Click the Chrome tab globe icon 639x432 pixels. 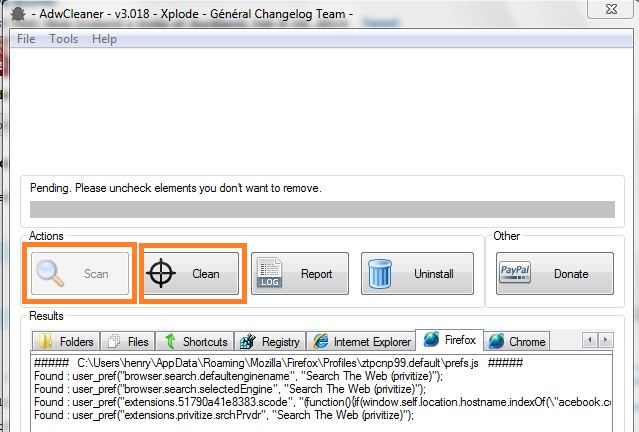[496, 341]
